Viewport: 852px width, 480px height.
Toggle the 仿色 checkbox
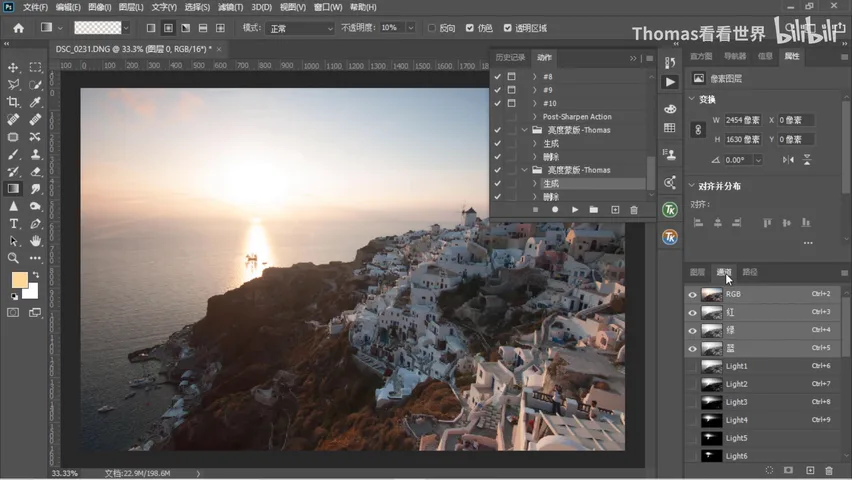(x=469, y=28)
